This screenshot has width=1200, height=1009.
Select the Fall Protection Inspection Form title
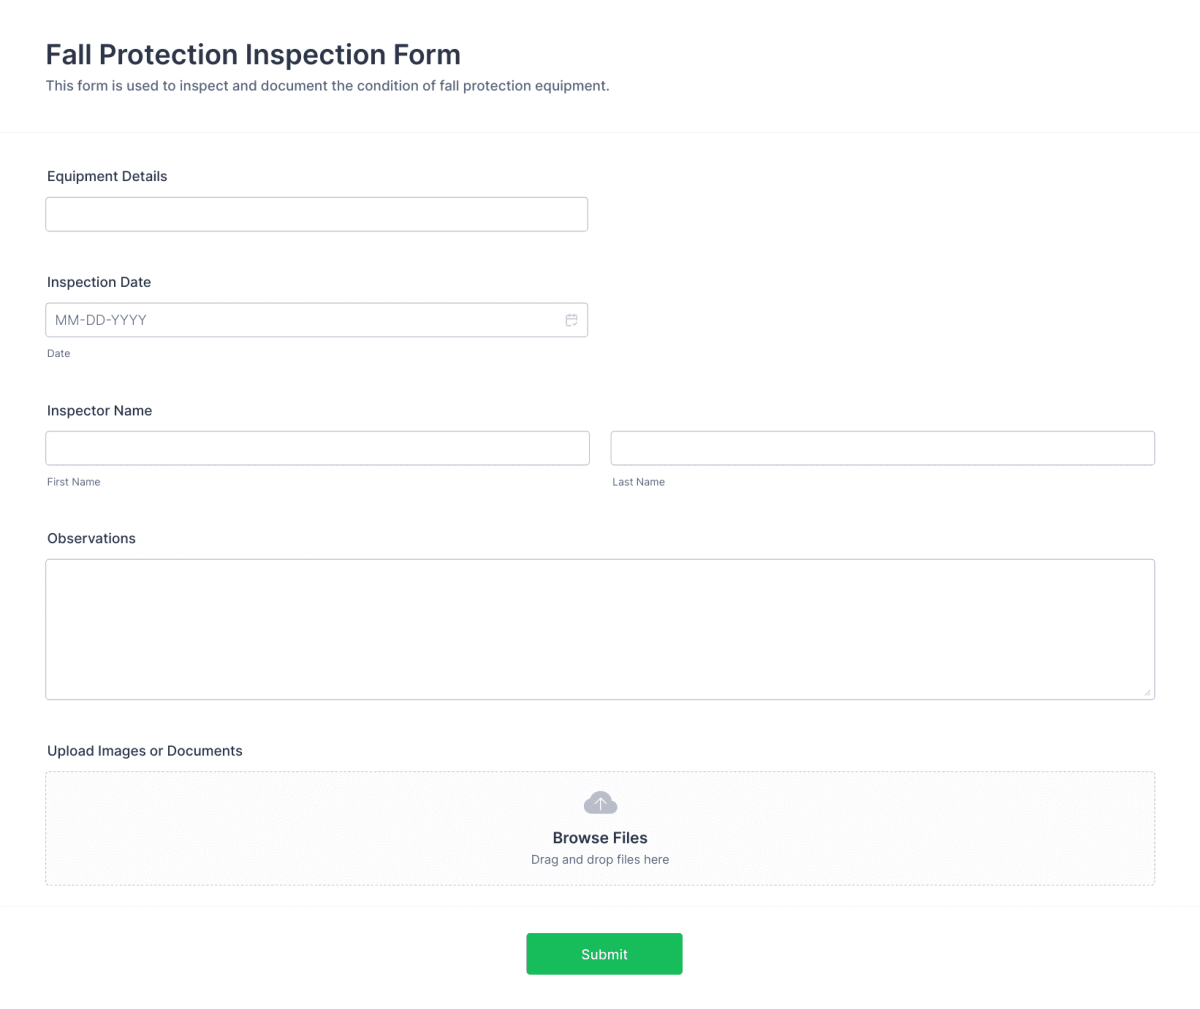point(253,54)
